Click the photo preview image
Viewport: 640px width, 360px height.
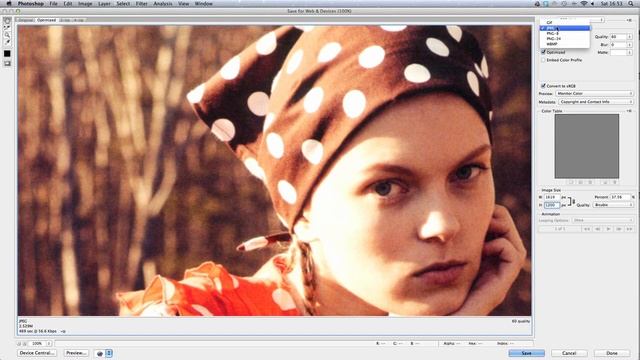tap(274, 170)
